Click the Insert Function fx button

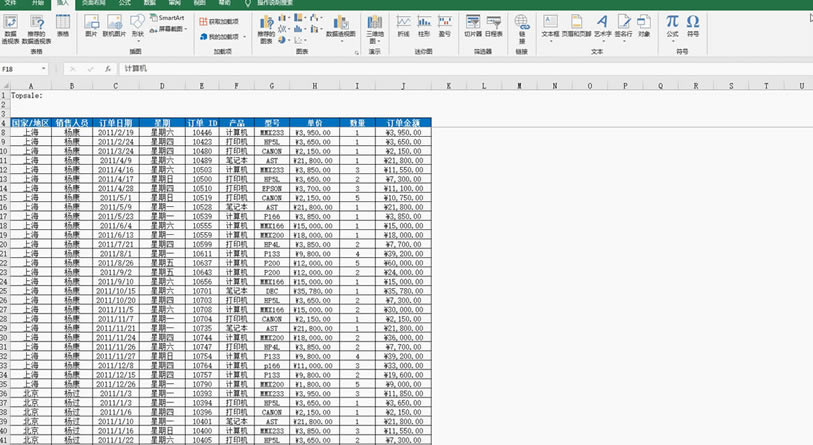[107, 68]
